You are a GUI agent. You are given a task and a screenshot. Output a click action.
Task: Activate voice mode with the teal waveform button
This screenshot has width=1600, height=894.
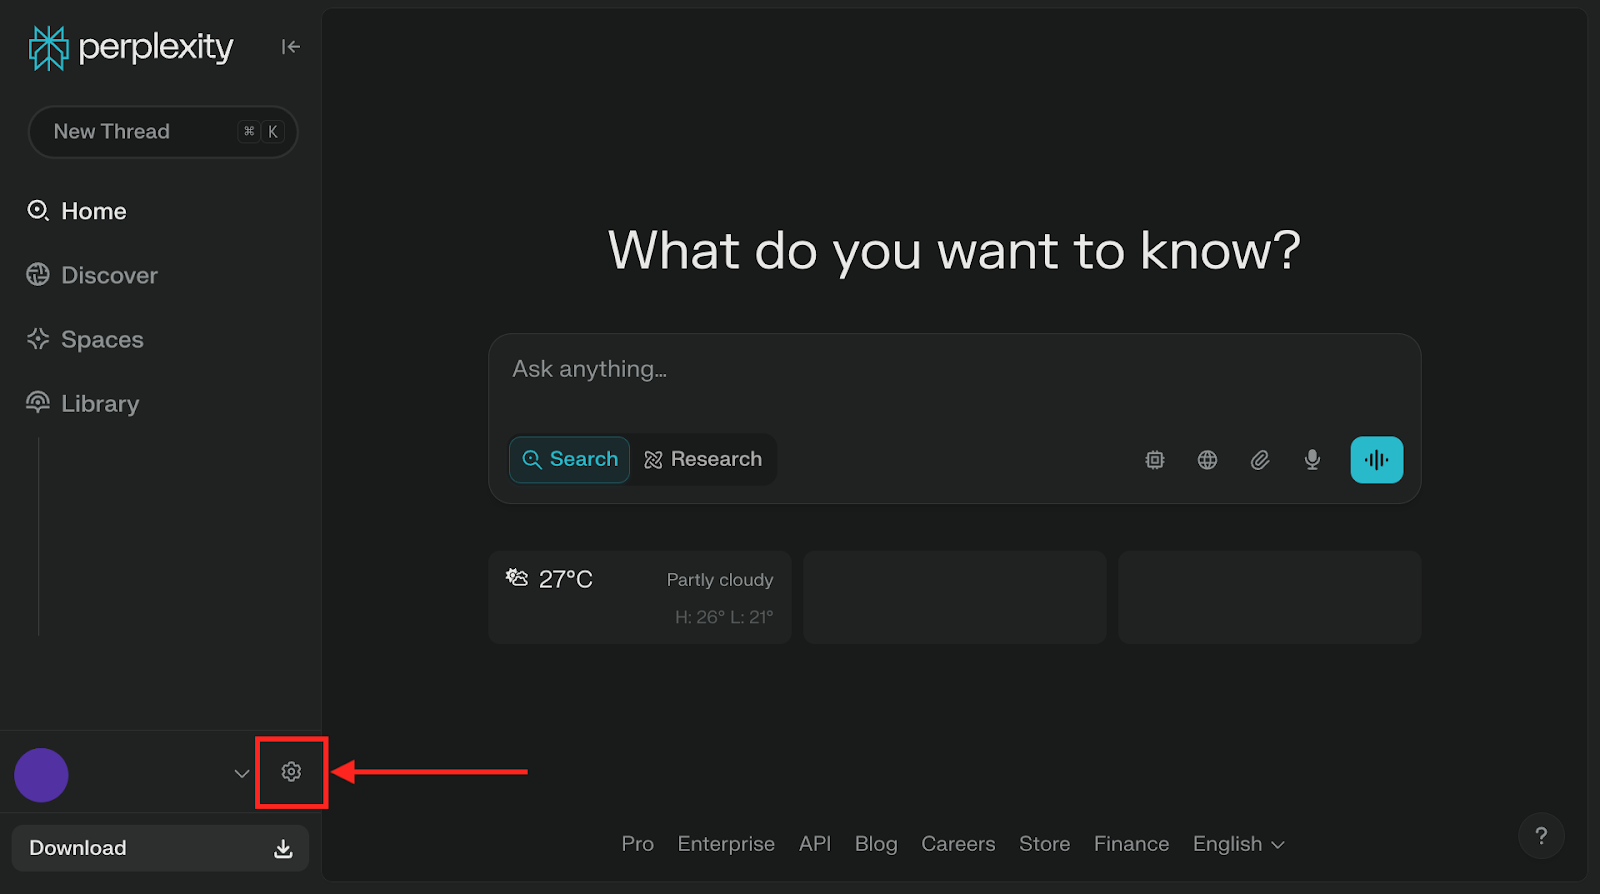[x=1376, y=460]
